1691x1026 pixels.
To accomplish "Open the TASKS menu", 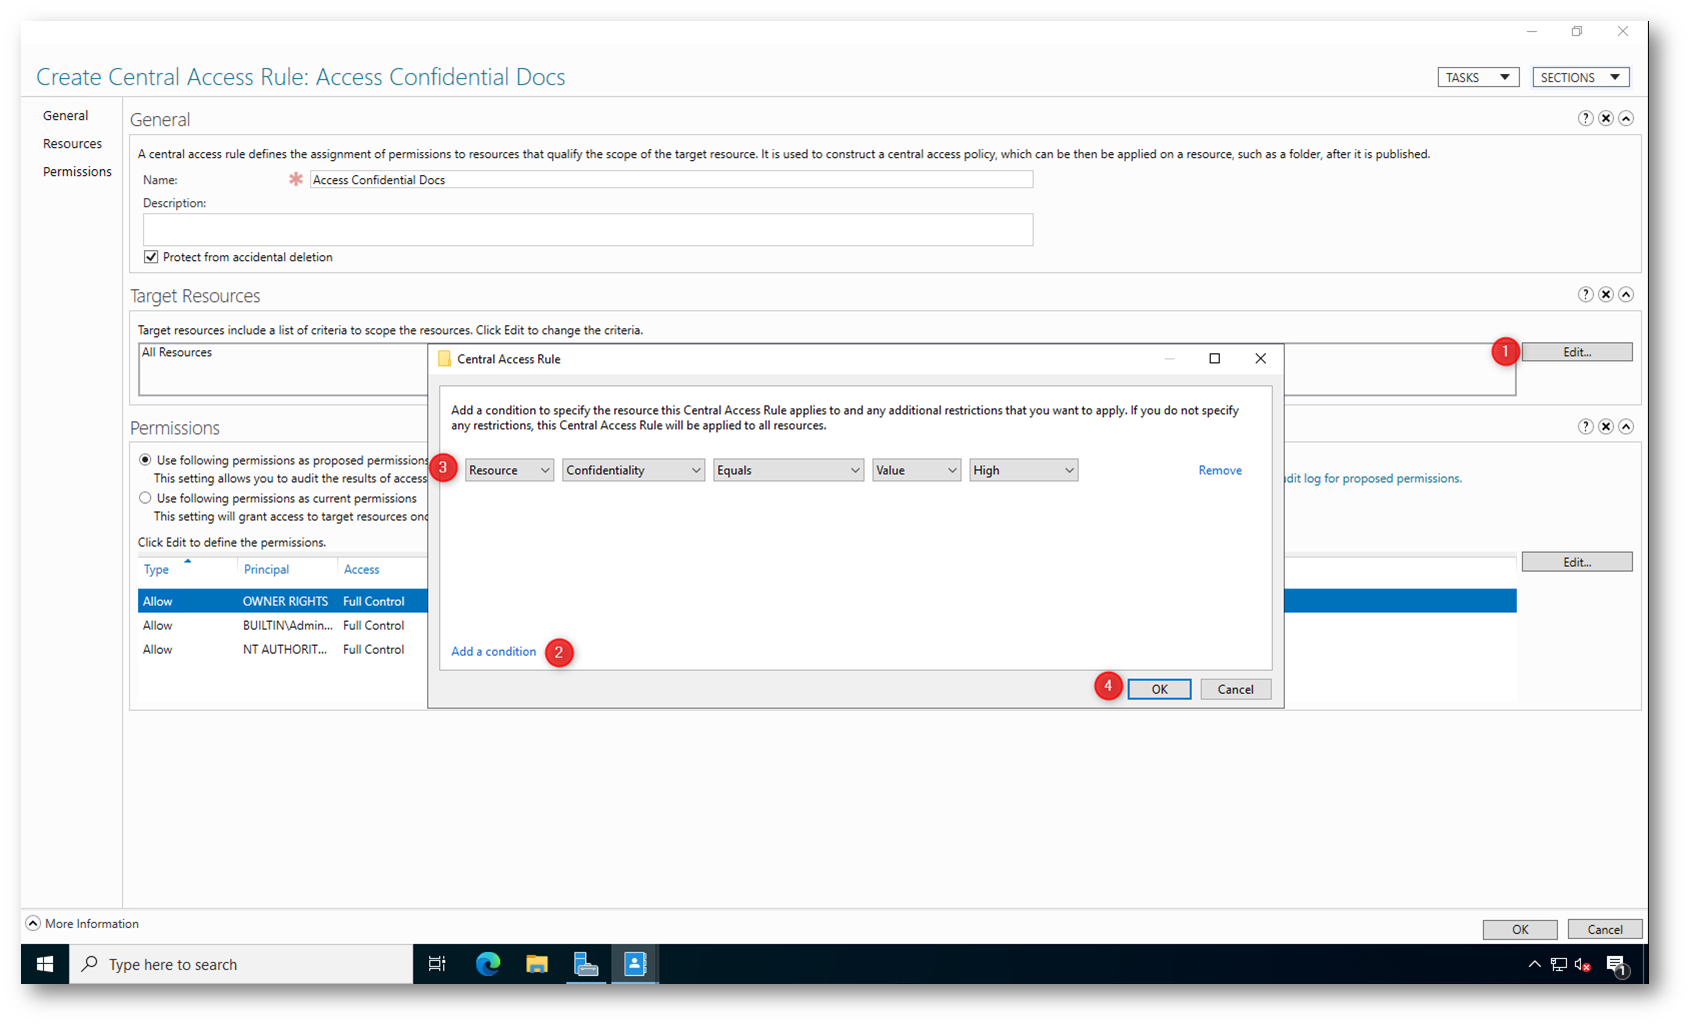I will pos(1477,77).
